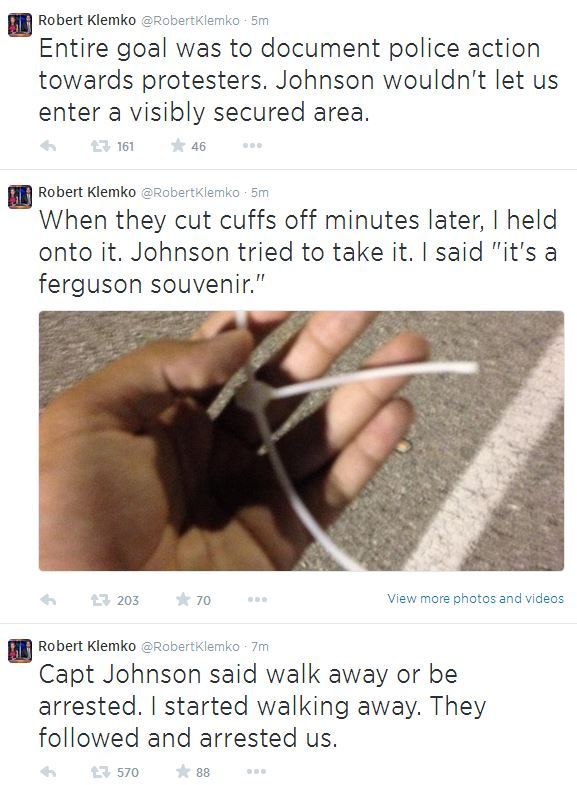Open more options on first tweet
The width and height of the screenshot is (577, 785).
252,146
